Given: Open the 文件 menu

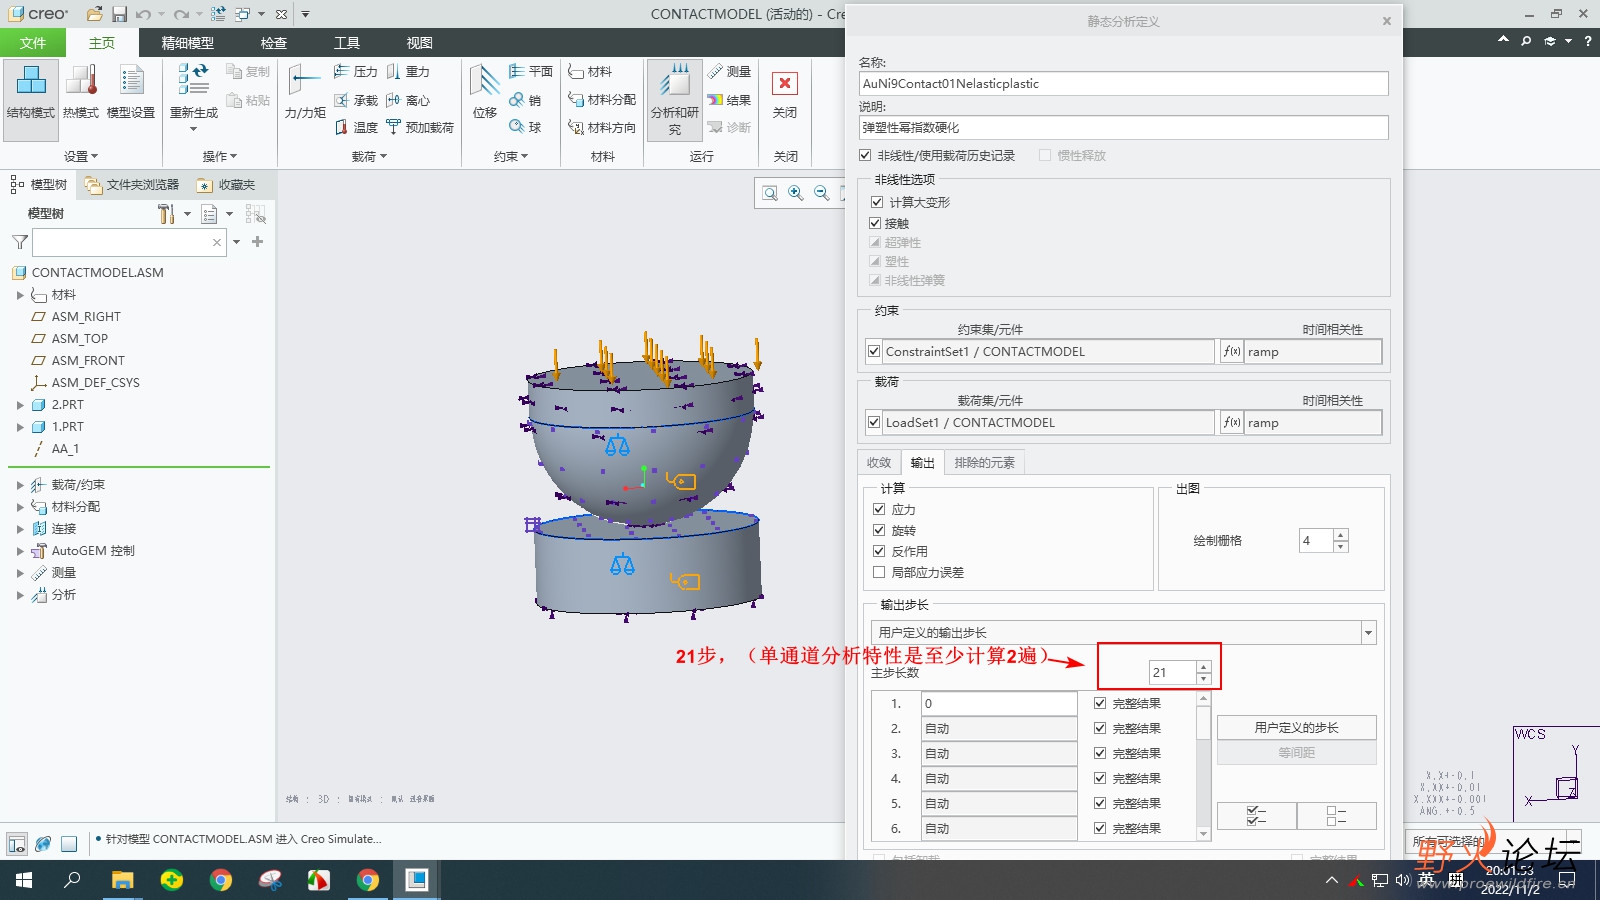Looking at the screenshot, I should coord(33,43).
